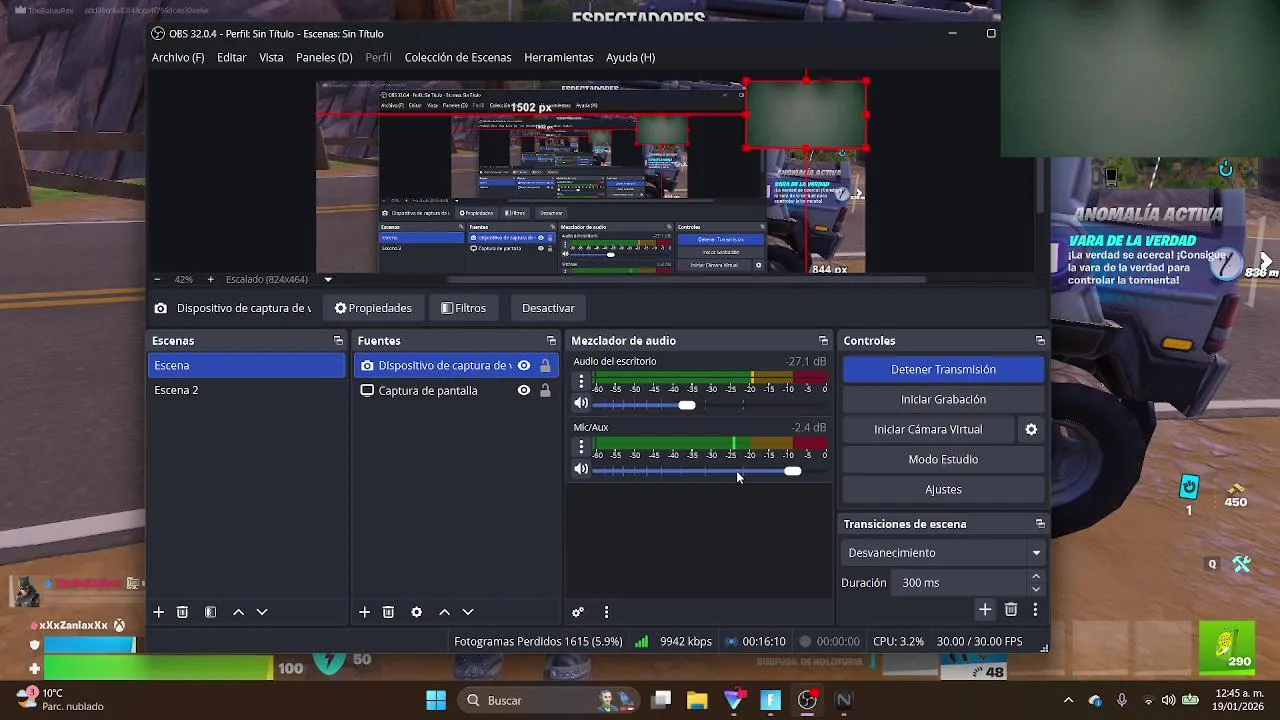Zoom in preview with plus icon
Viewport: 1280px width, 720px height.
point(210,280)
